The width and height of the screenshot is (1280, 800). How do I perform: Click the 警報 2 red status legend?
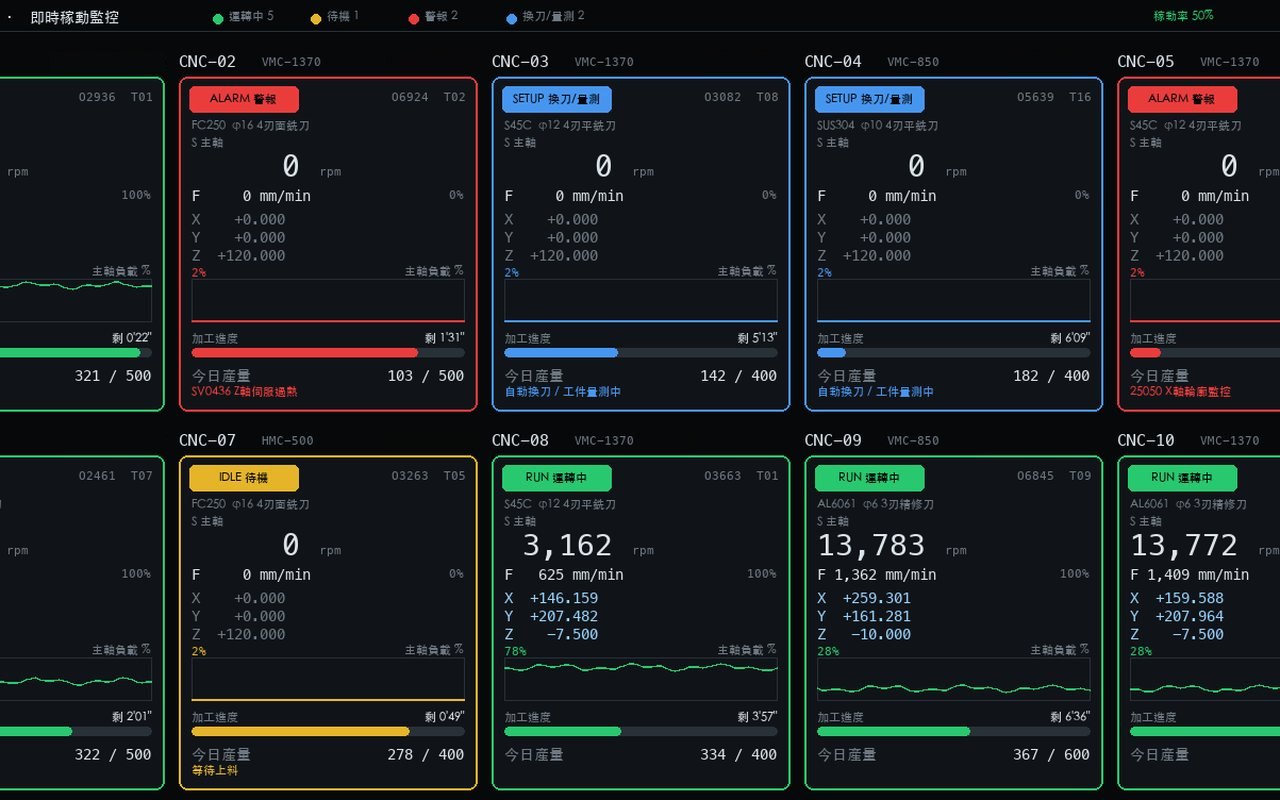click(x=433, y=17)
